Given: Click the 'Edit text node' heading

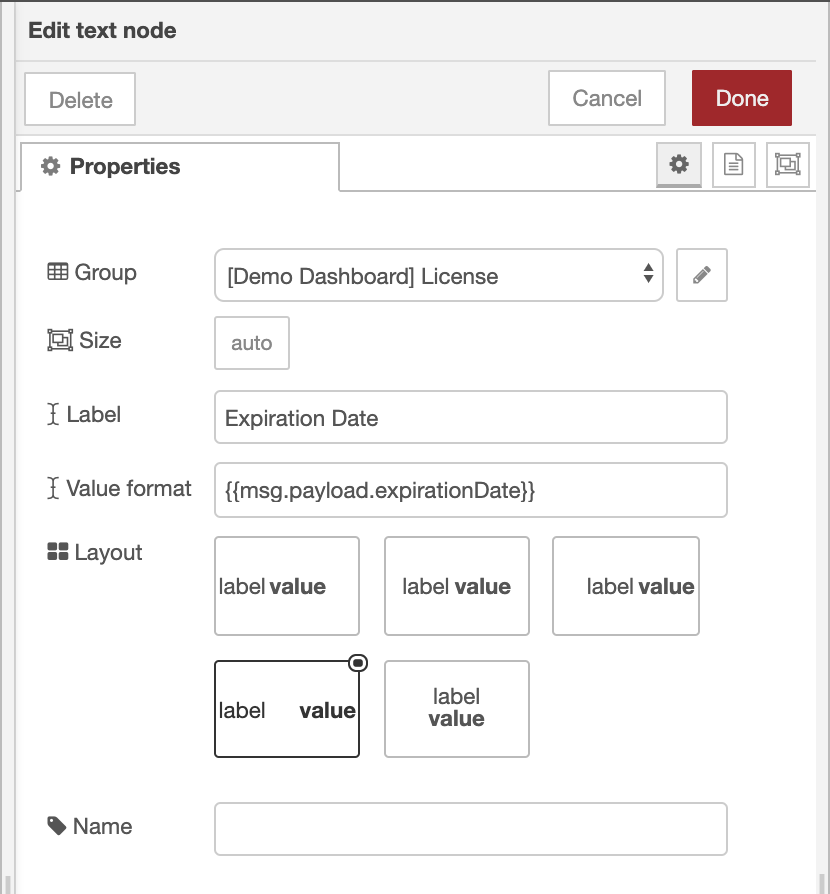Looking at the screenshot, I should pyautogui.click(x=103, y=30).
